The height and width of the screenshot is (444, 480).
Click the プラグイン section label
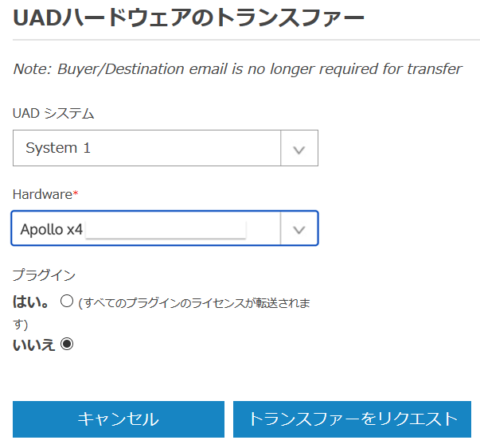[44, 275]
